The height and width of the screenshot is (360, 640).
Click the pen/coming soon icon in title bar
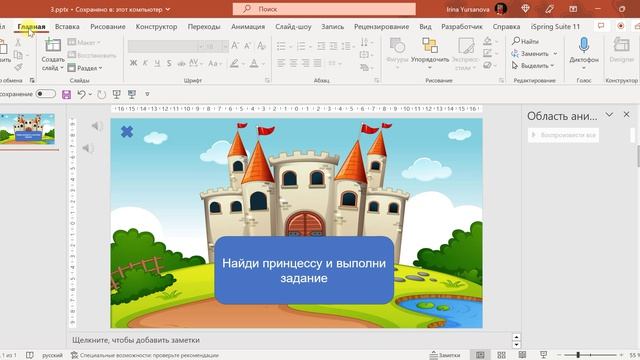[x=549, y=9]
